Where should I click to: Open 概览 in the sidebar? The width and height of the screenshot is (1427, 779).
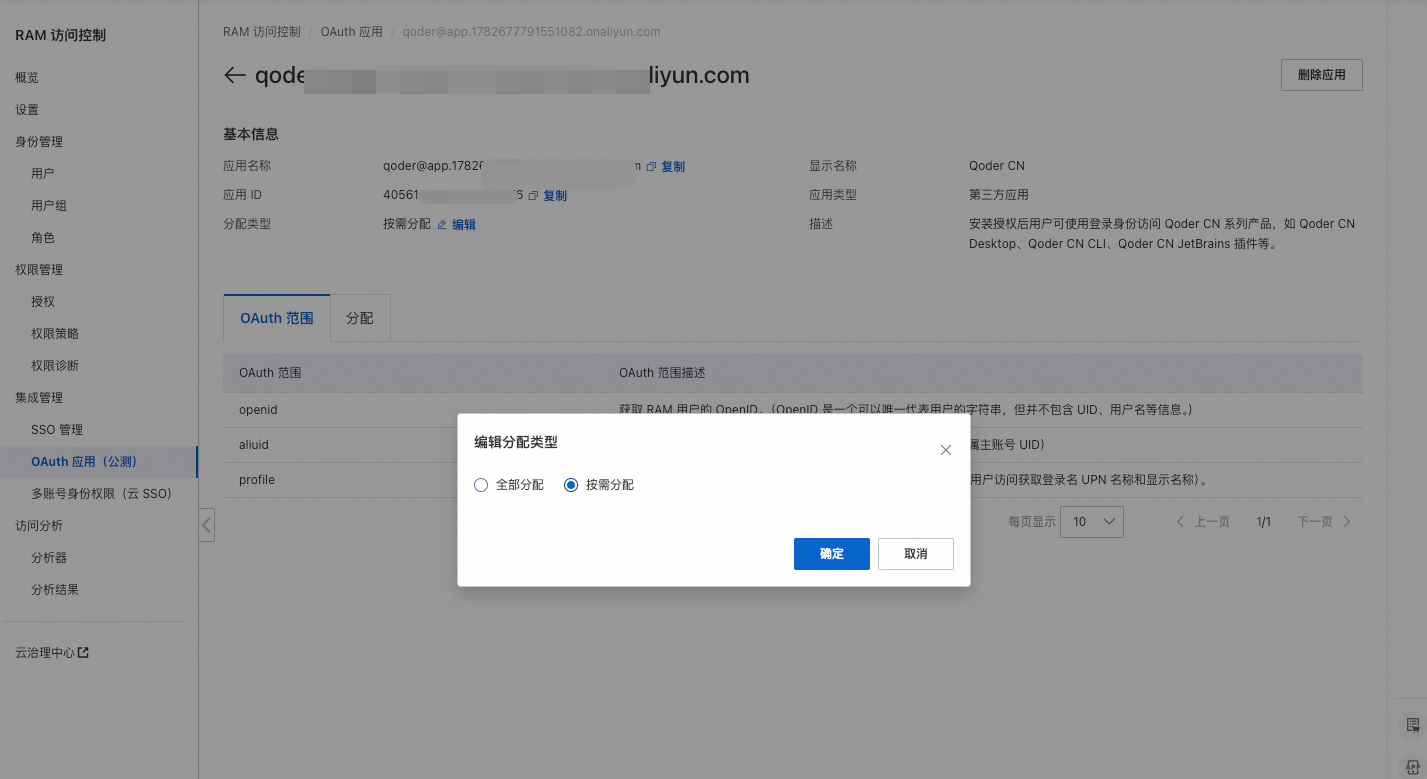coord(27,78)
